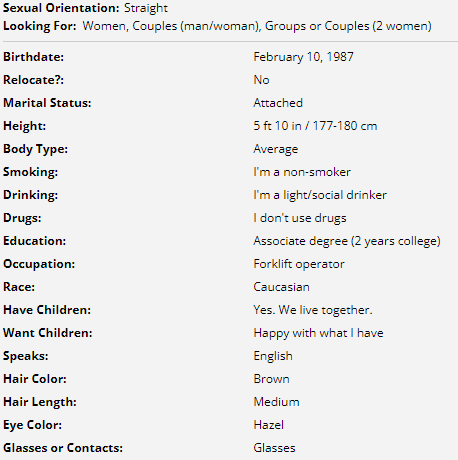
Task: Click the Body Type label
Action: 35,149
